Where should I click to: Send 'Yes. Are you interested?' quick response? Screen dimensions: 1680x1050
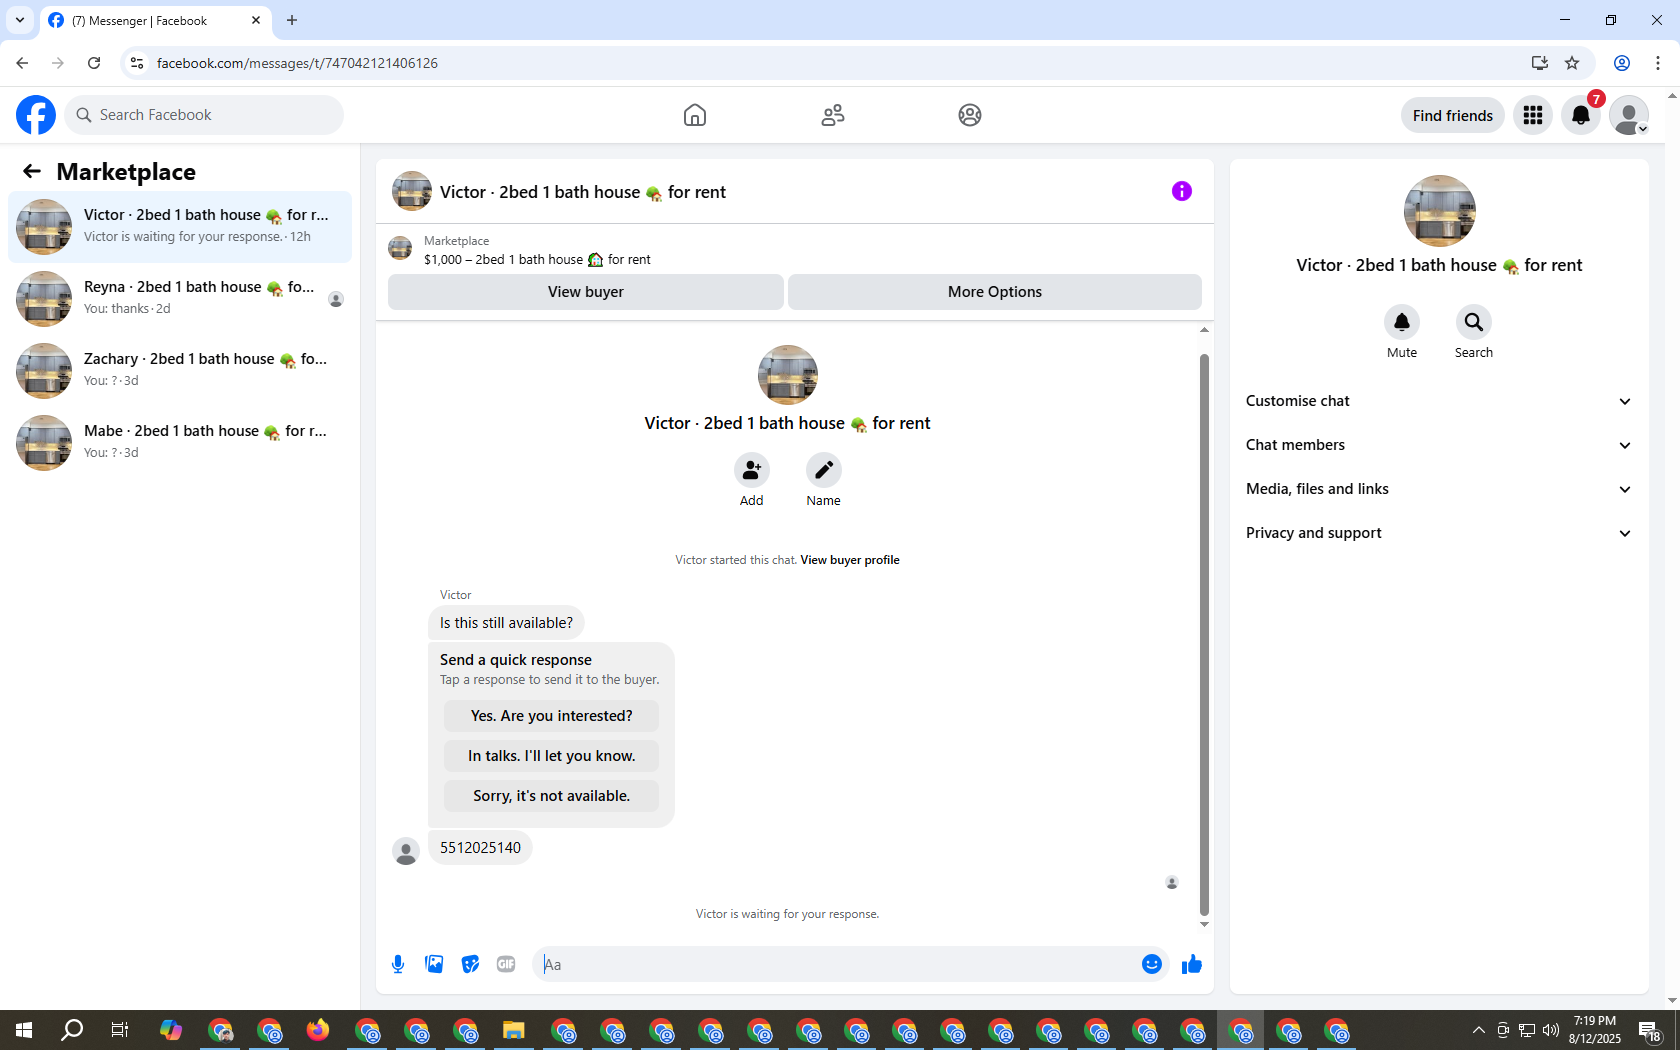[551, 716]
